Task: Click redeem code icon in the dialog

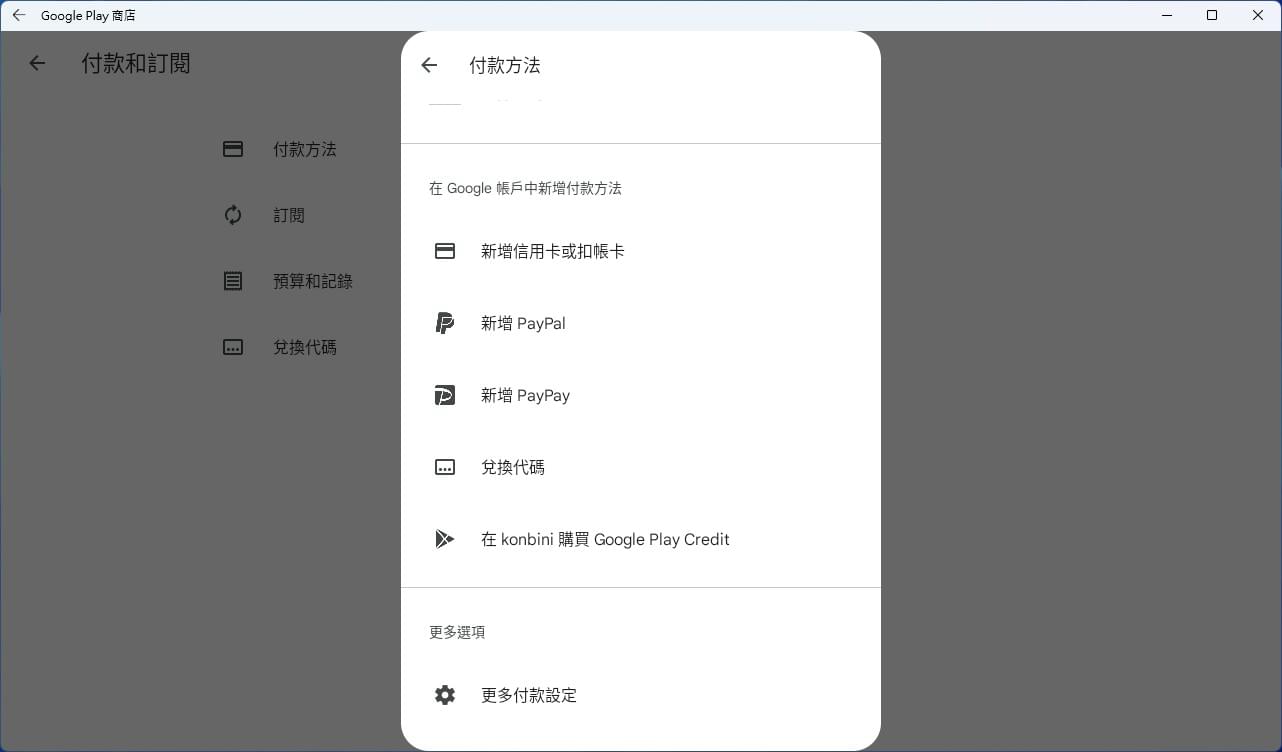Action: [445, 467]
